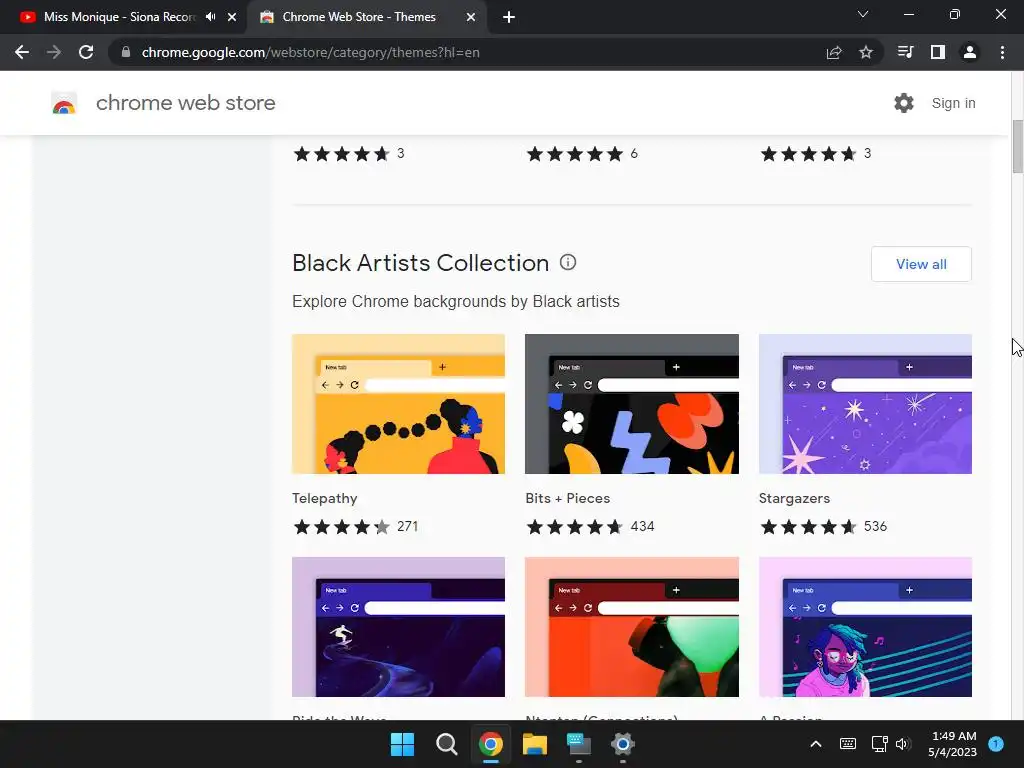
Task: Open touch keyboard tray icon
Action: tap(848, 744)
